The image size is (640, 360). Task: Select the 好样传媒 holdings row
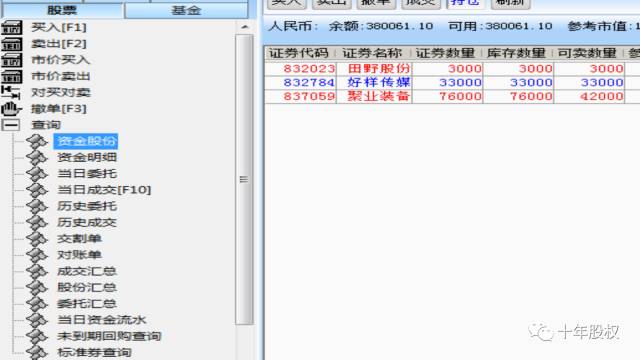[x=452, y=82]
